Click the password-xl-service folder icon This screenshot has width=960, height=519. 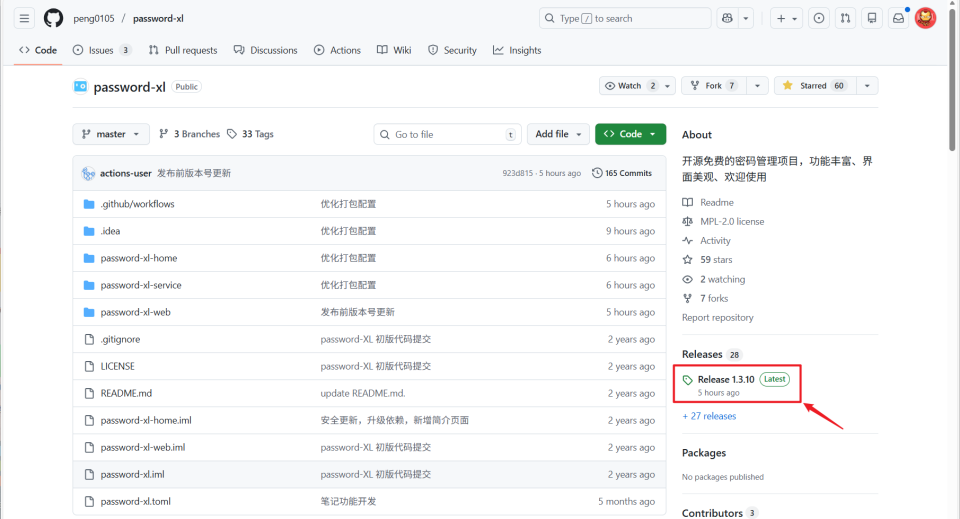click(x=89, y=285)
